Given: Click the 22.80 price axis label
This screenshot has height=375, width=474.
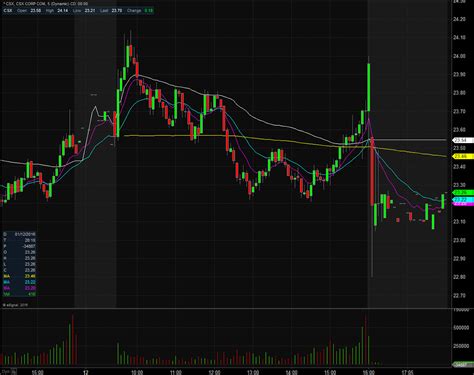Looking at the screenshot, I should point(459,277).
